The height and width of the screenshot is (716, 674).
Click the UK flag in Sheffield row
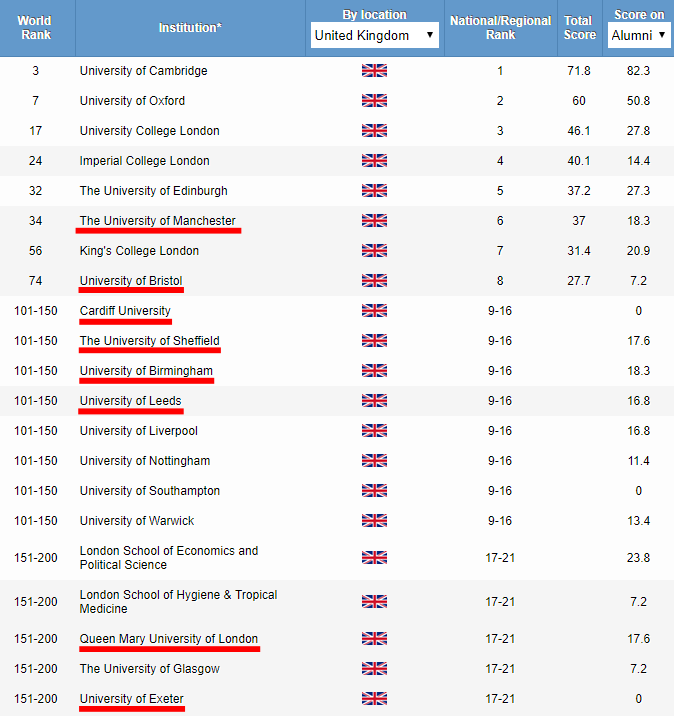pos(374,341)
